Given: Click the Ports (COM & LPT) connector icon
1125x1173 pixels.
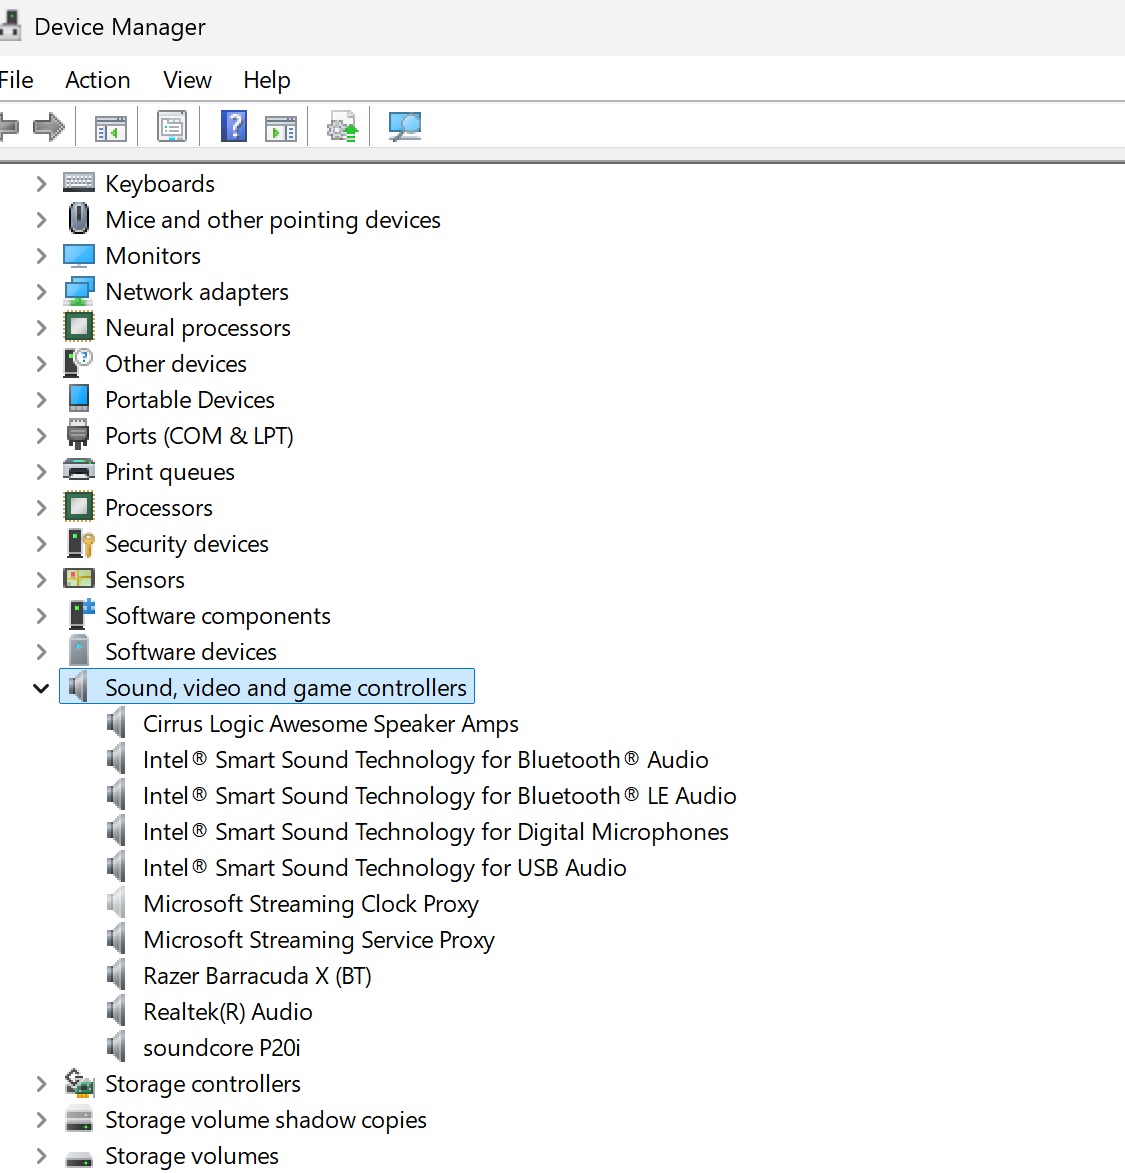Looking at the screenshot, I should point(78,435).
